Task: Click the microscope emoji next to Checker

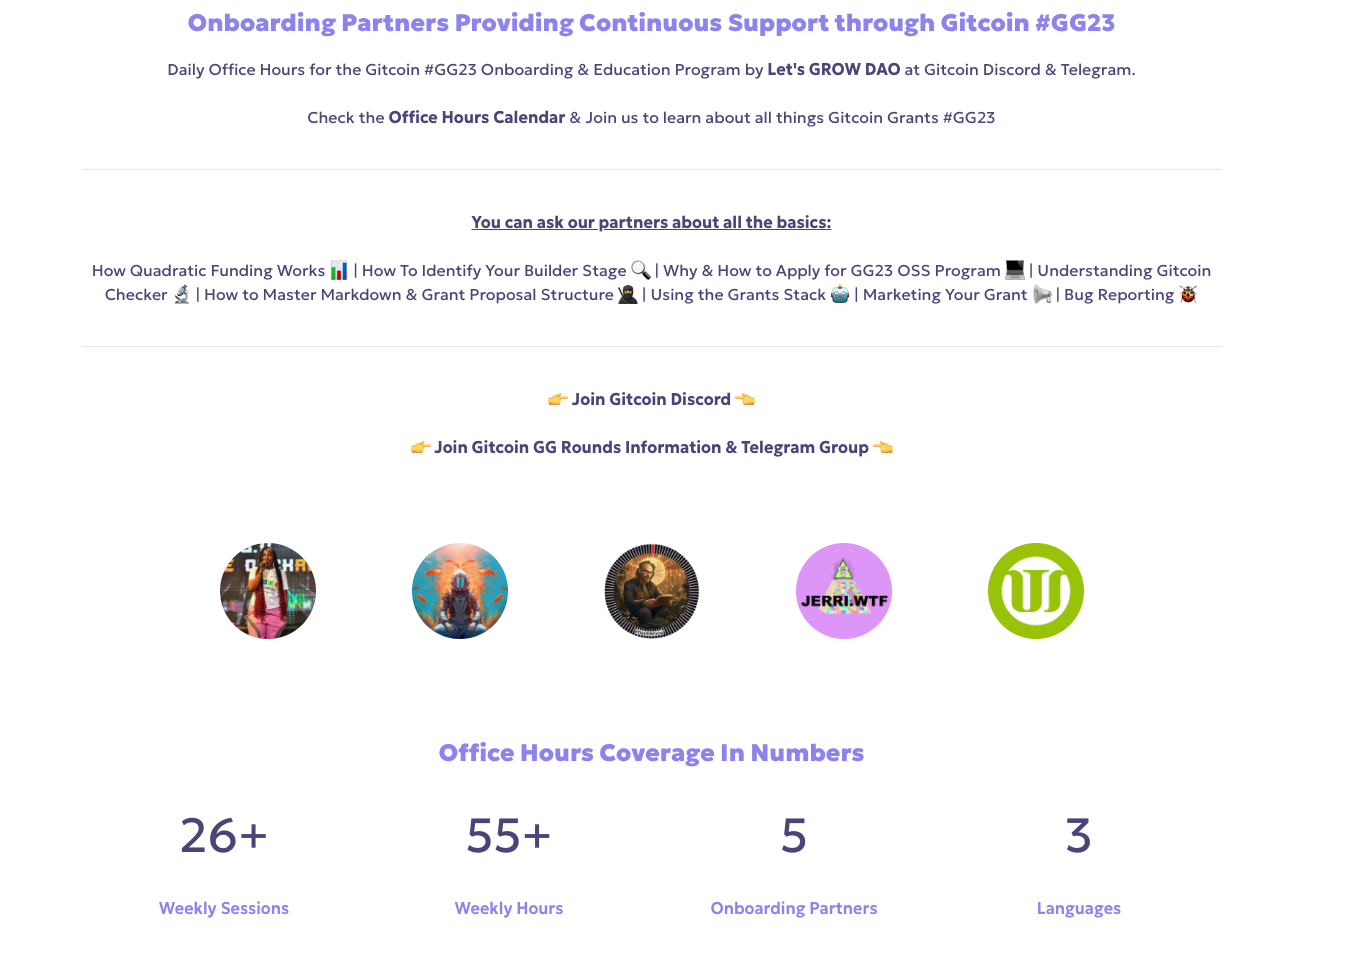Action: click(x=182, y=295)
